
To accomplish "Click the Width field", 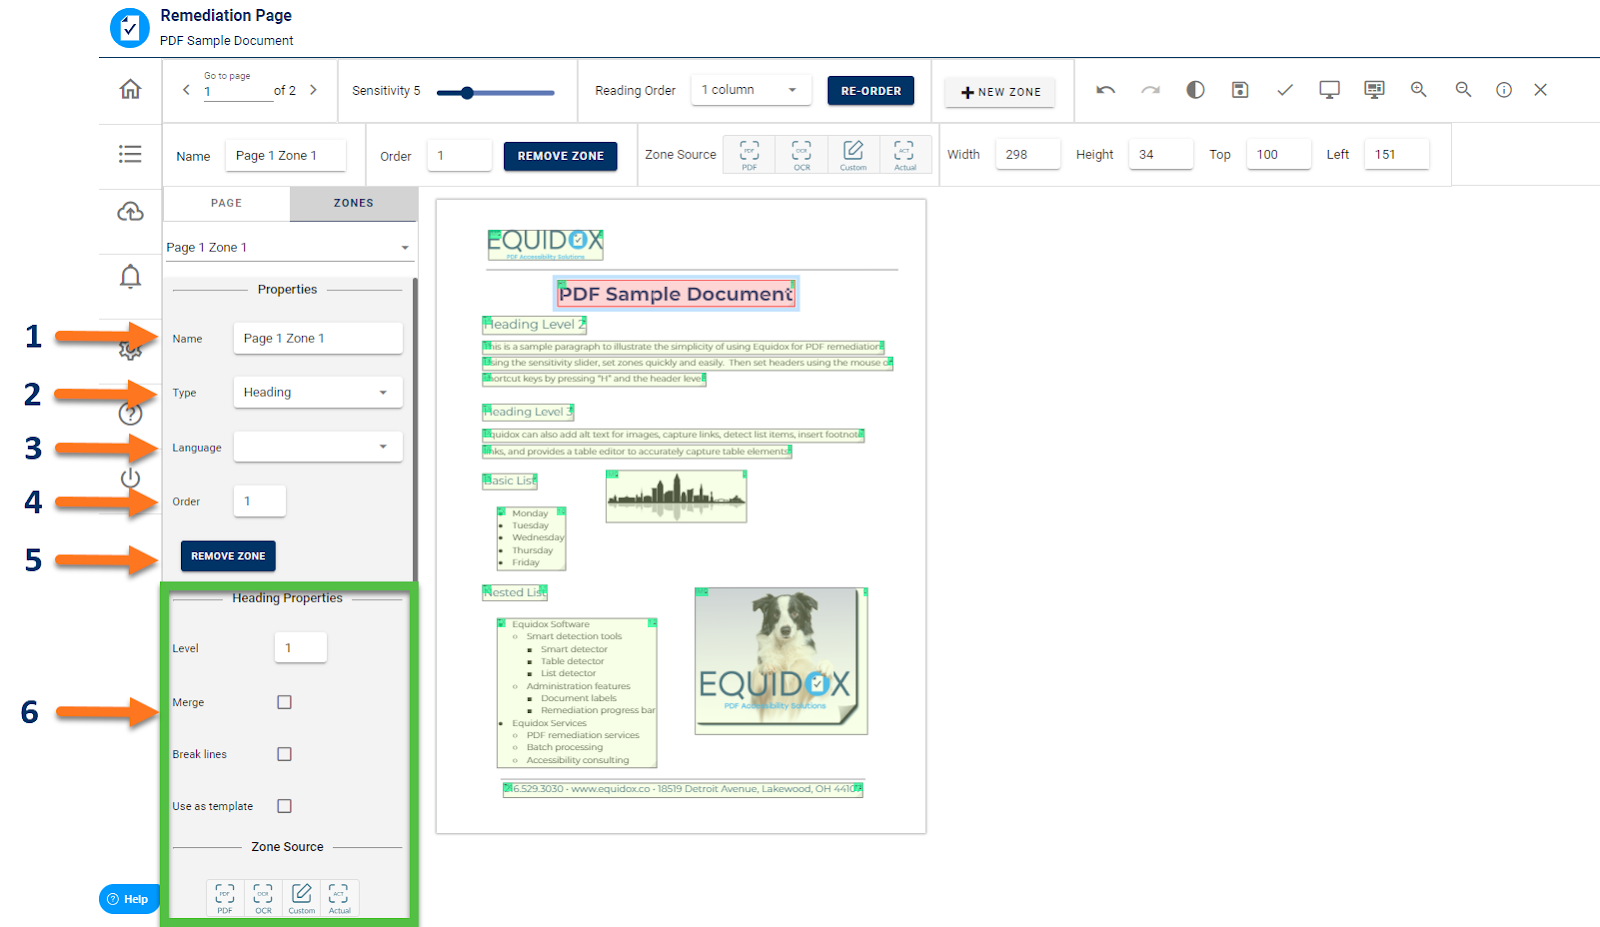I will click(x=1028, y=154).
